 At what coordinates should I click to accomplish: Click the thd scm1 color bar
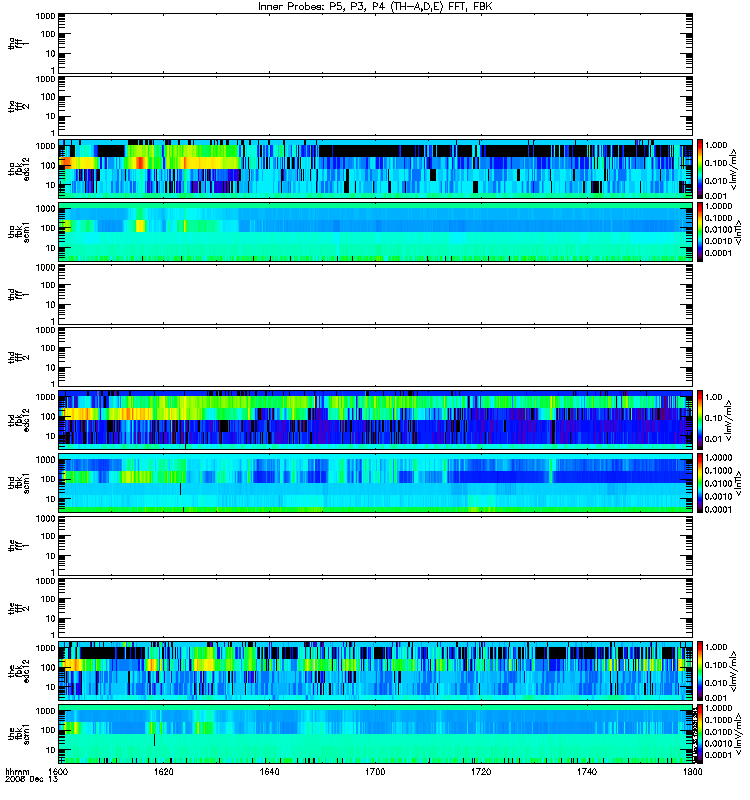pyautogui.click(x=700, y=483)
